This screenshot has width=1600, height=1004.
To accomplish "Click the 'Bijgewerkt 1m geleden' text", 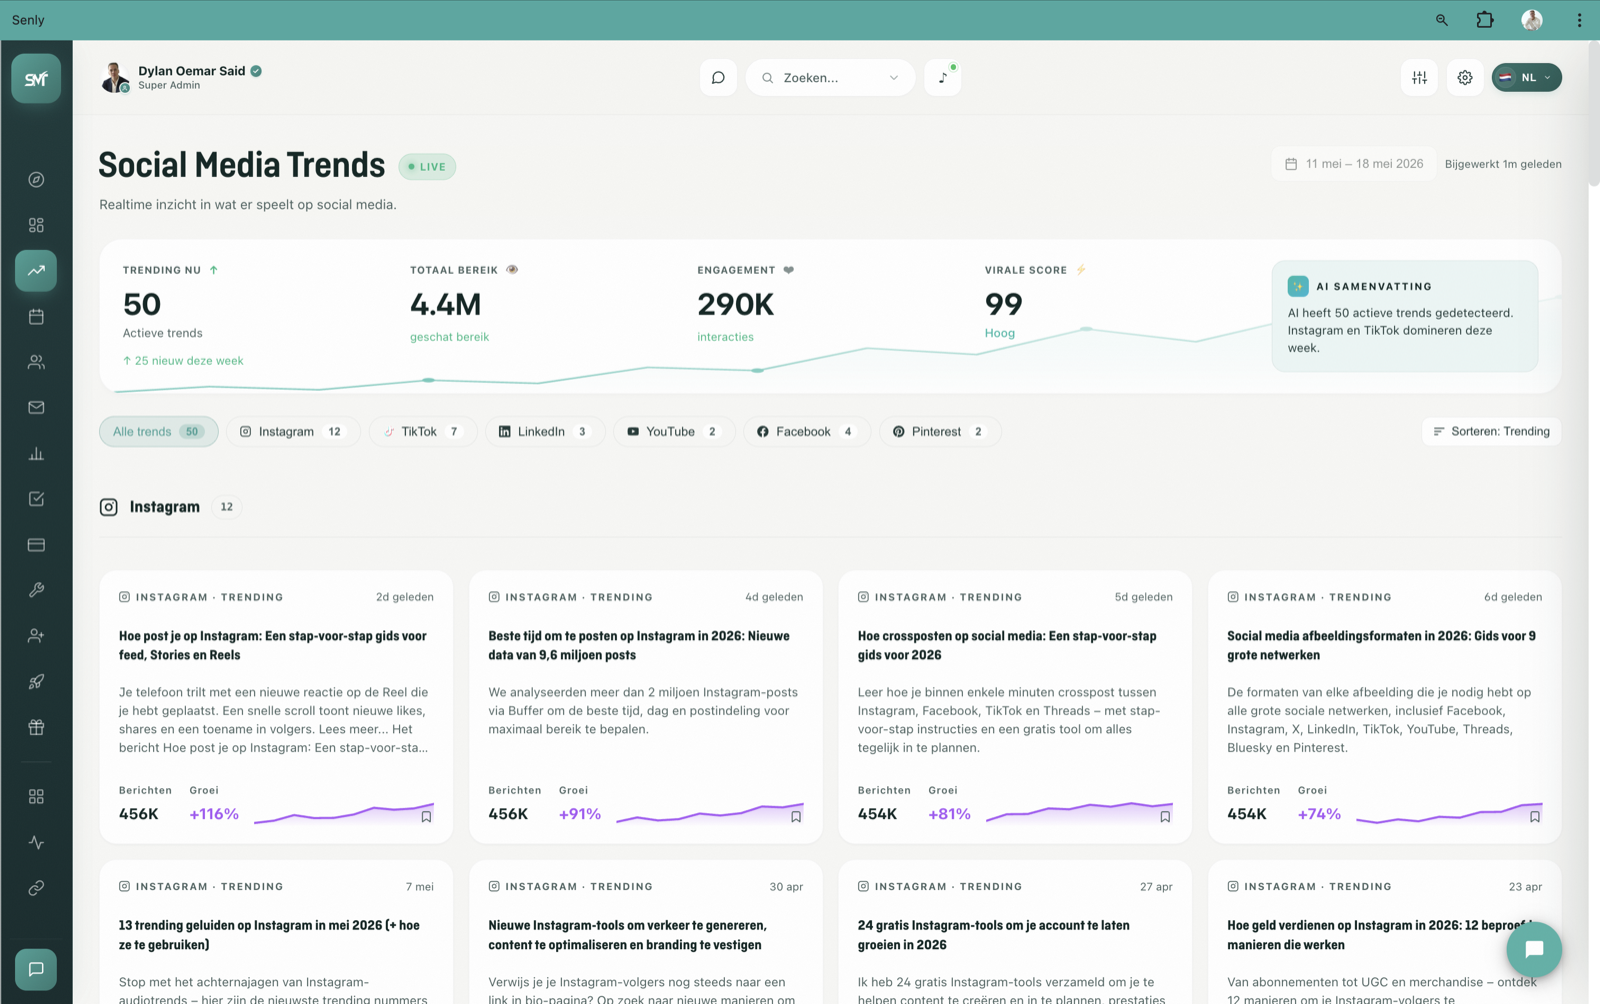I will [1503, 164].
